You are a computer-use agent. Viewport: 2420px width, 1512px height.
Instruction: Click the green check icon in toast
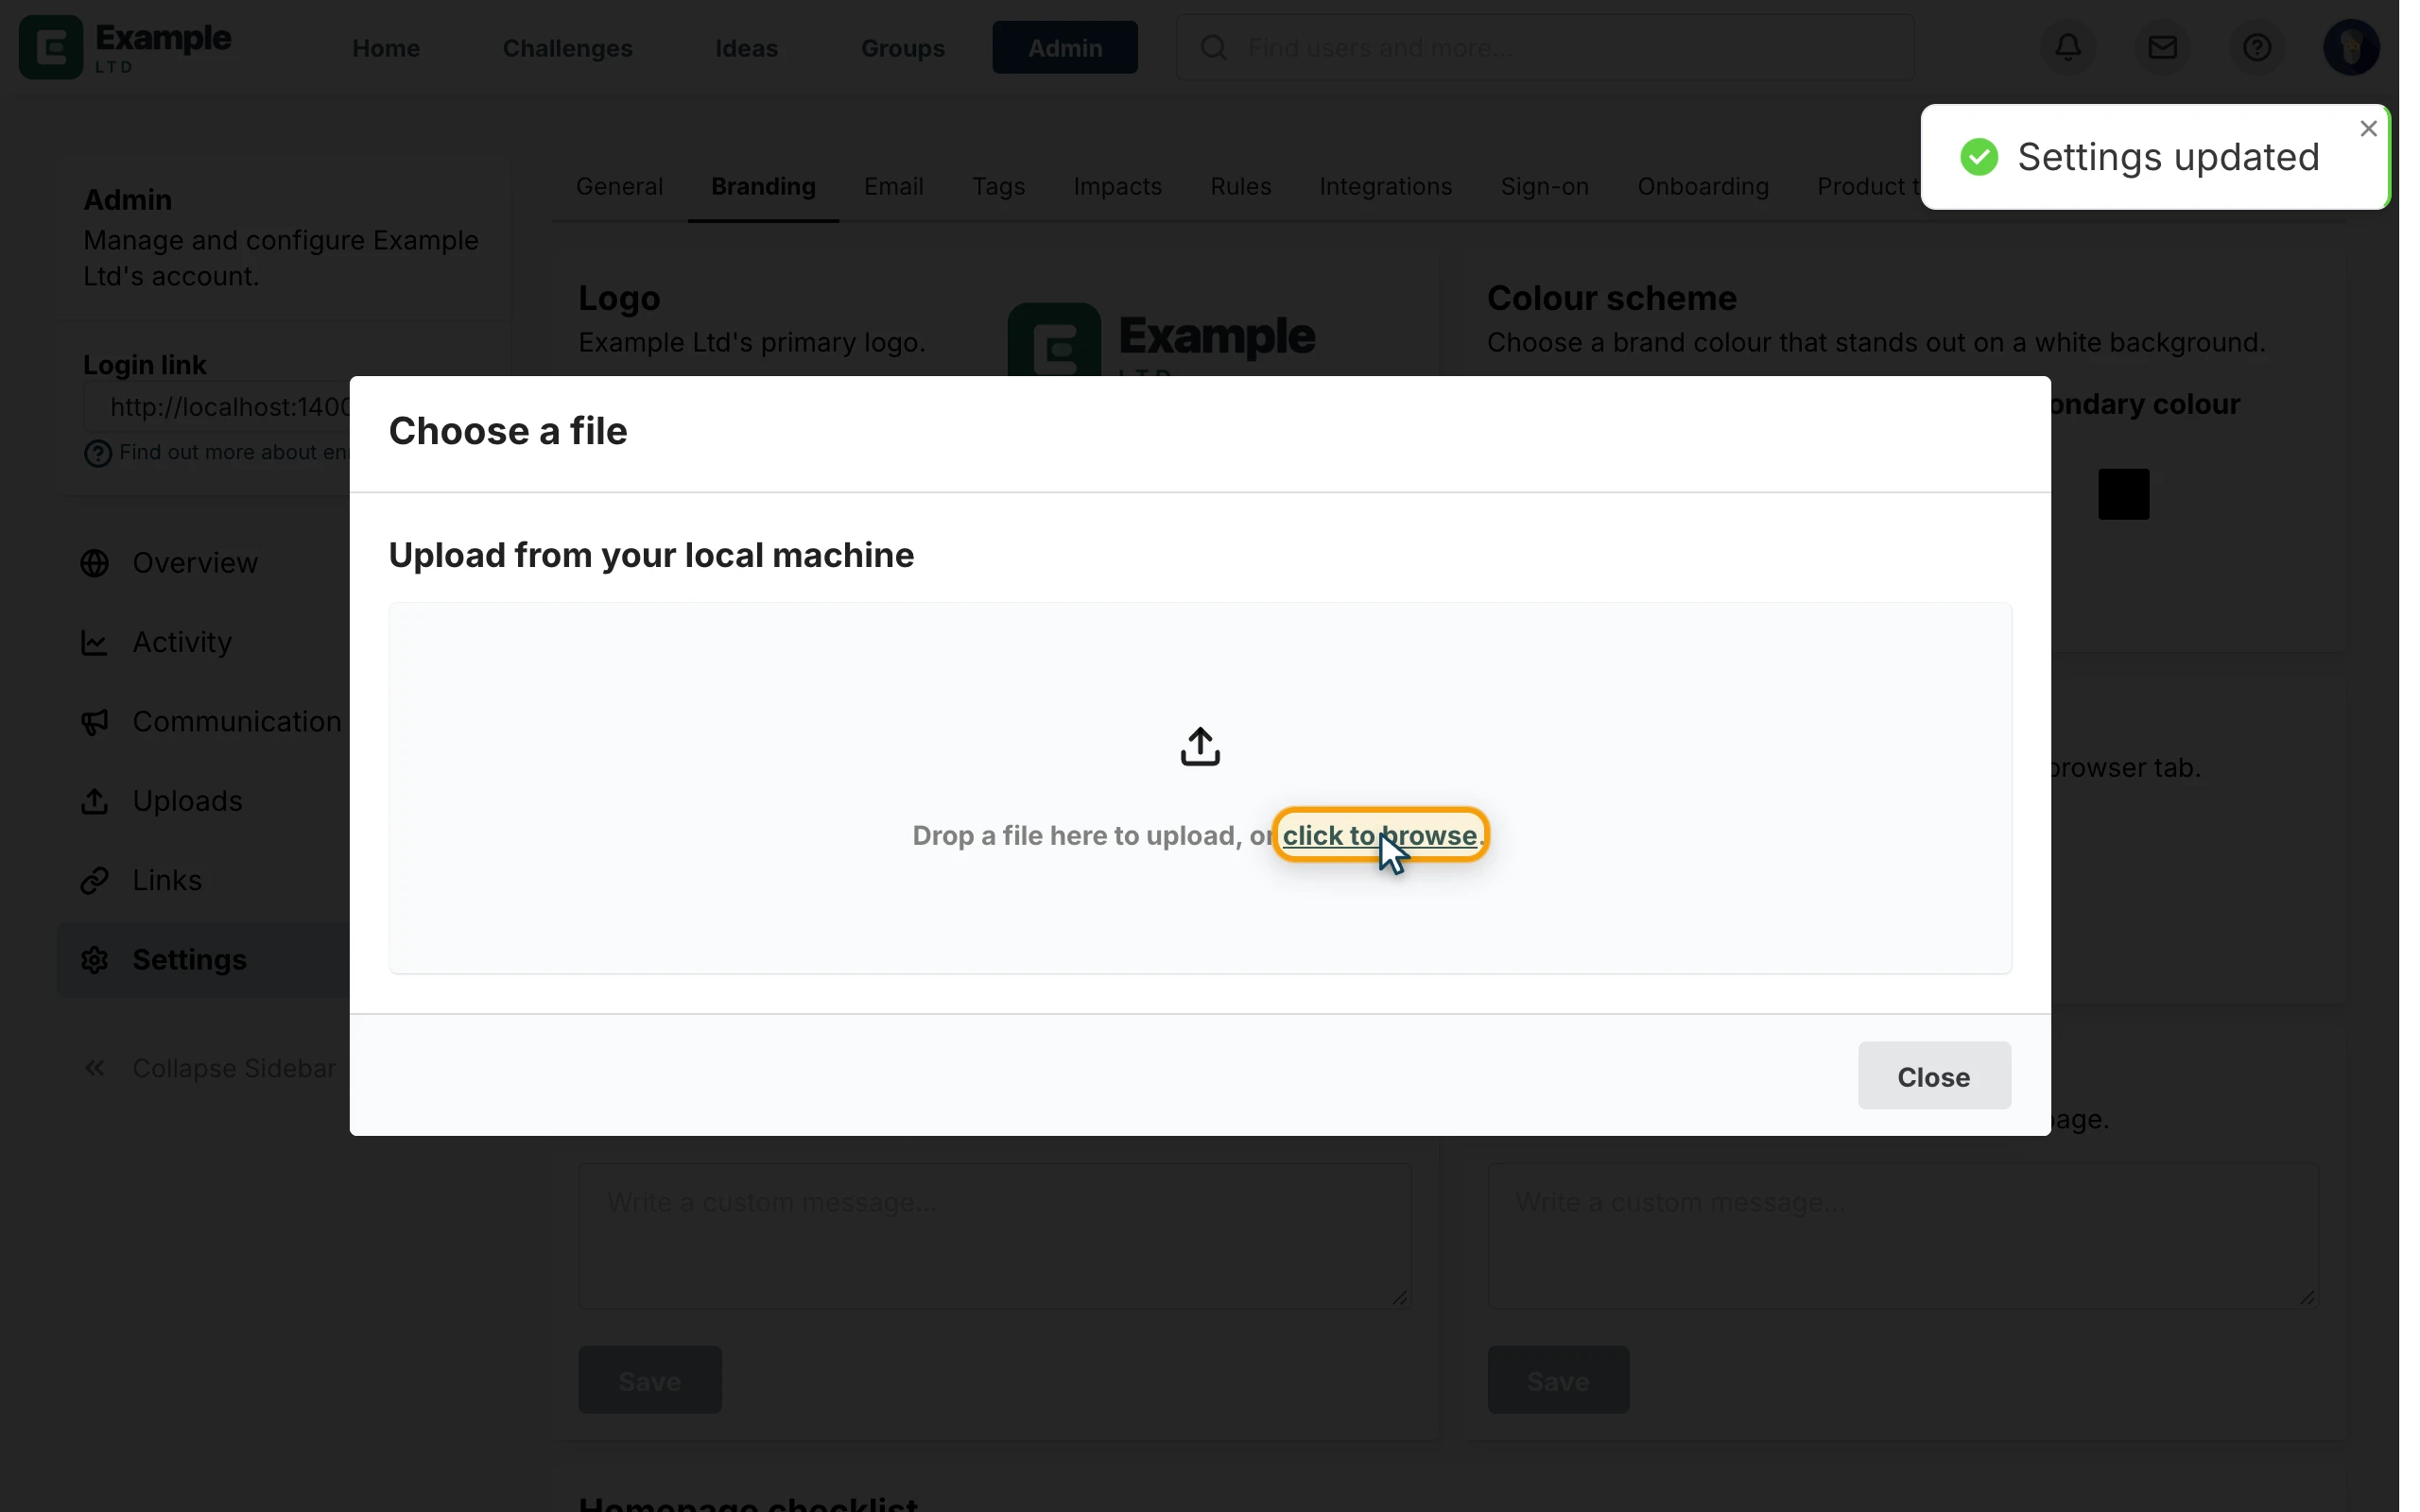point(1978,157)
